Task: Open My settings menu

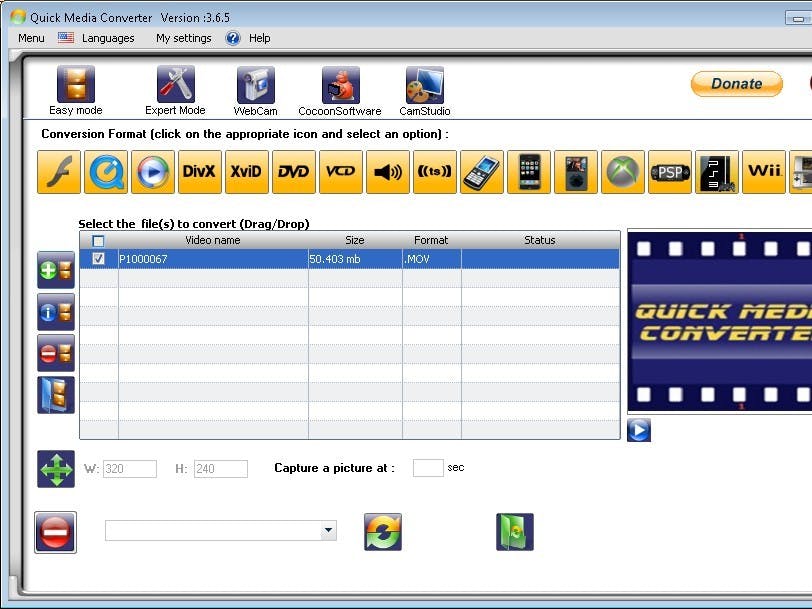Action: 184,38
